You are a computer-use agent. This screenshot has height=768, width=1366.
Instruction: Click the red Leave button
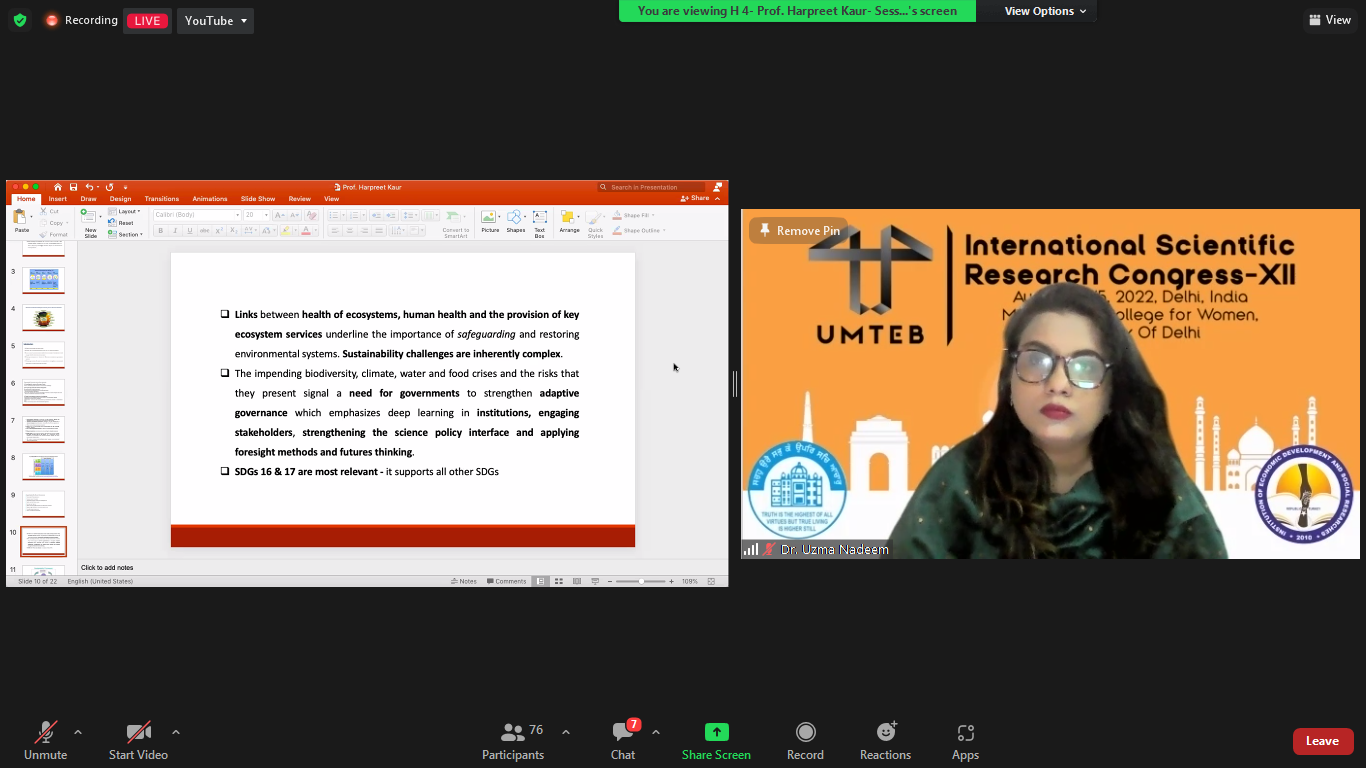coord(1322,741)
